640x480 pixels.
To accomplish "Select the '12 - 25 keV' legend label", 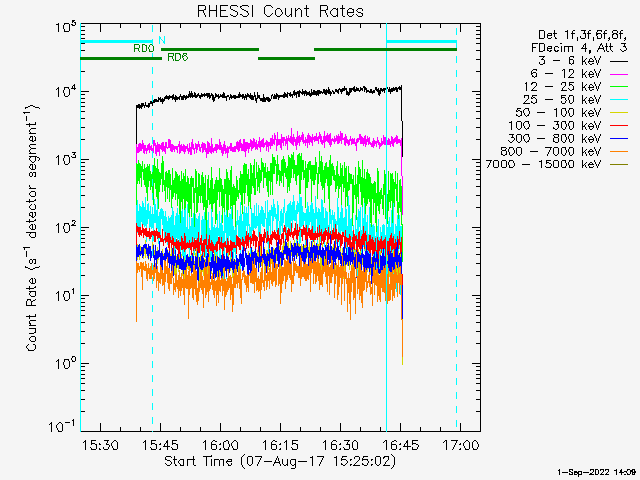I will (x=562, y=87).
